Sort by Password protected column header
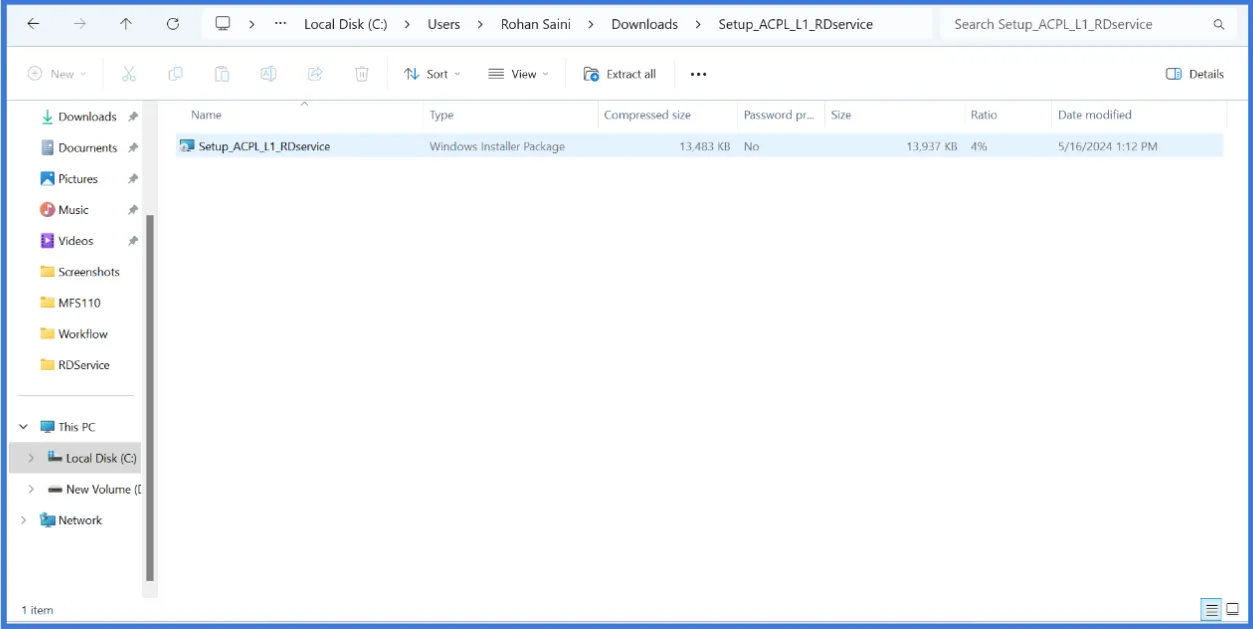The height and width of the screenshot is (629, 1253). (779, 115)
